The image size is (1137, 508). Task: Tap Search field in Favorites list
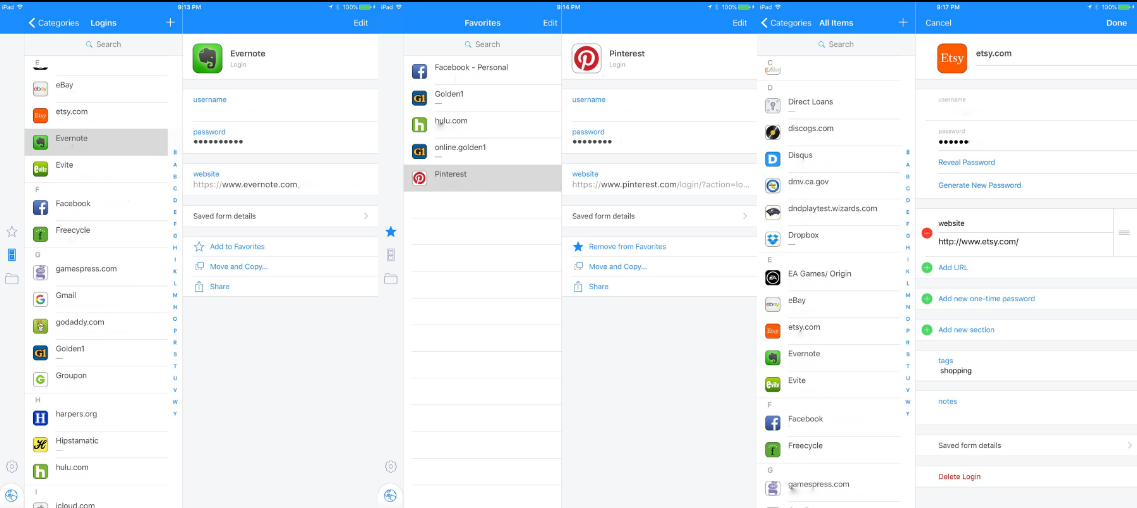click(x=482, y=44)
